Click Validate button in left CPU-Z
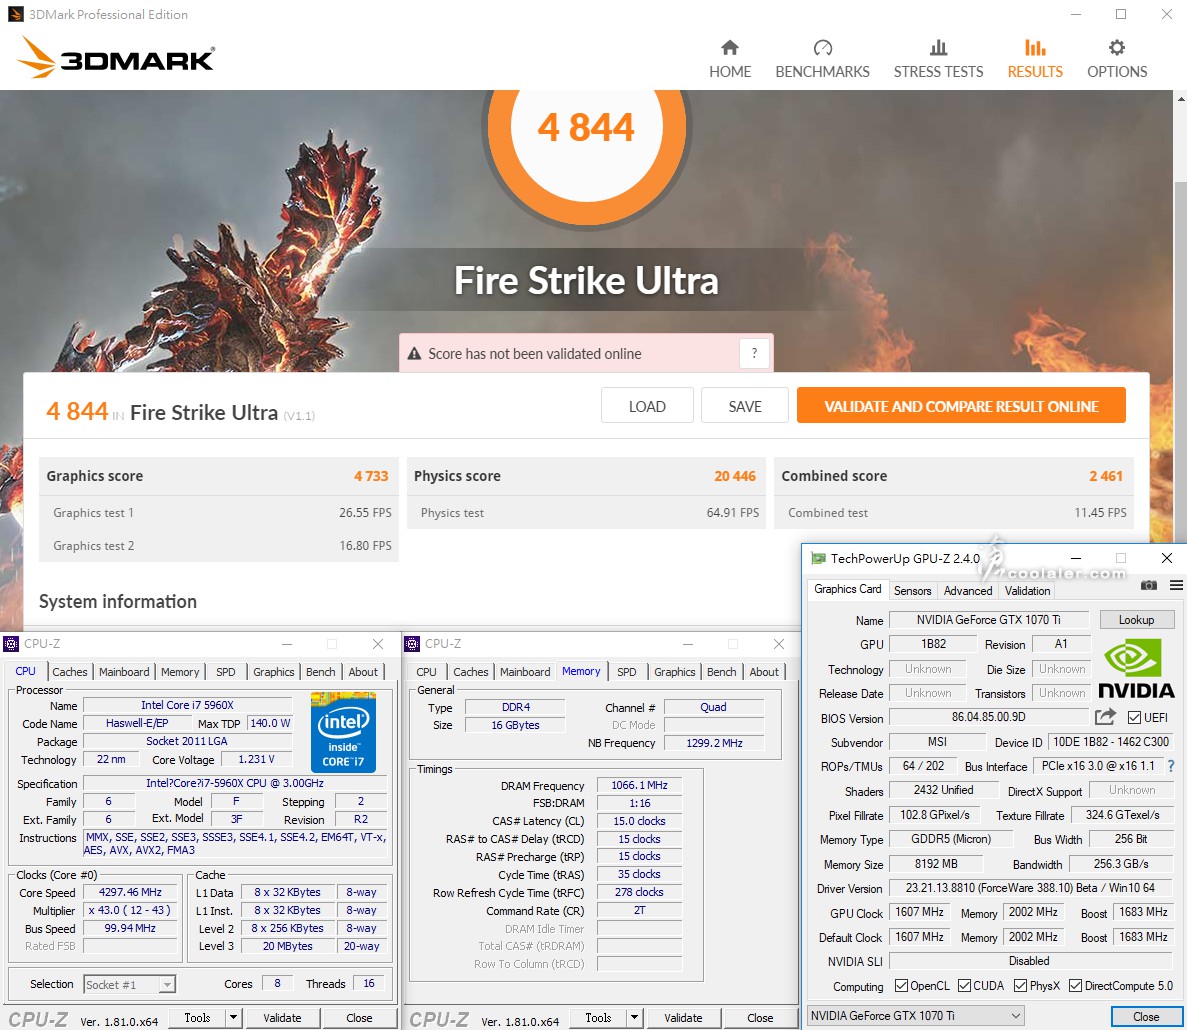The height and width of the screenshot is (1030, 1187). [282, 1018]
